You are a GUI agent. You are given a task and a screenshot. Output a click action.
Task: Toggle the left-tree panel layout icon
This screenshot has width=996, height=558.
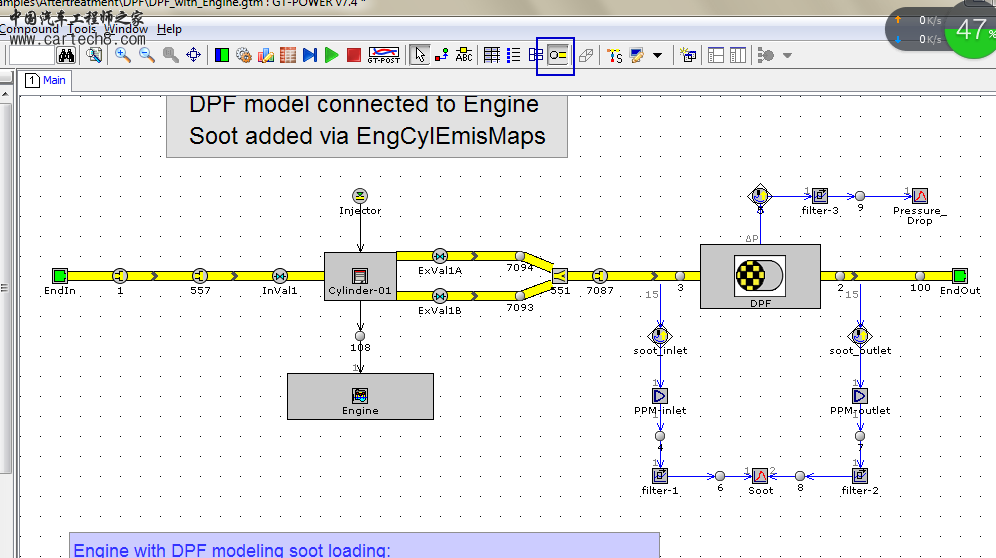coord(716,55)
